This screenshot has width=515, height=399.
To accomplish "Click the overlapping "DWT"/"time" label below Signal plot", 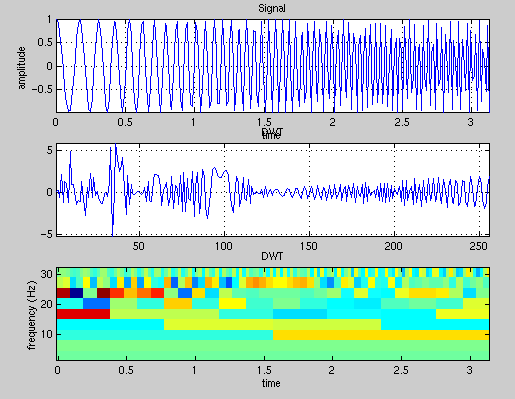I will pos(272,134).
